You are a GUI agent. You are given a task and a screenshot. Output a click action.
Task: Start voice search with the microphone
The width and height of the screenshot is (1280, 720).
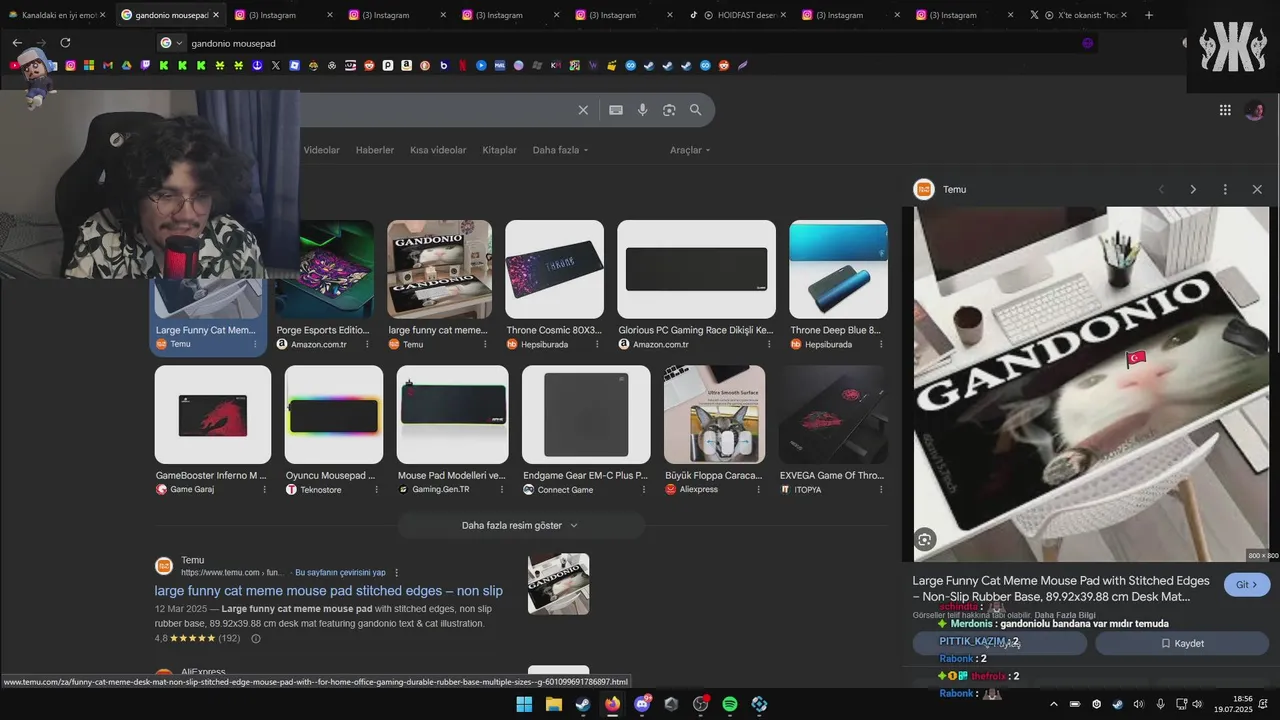pyautogui.click(x=643, y=110)
